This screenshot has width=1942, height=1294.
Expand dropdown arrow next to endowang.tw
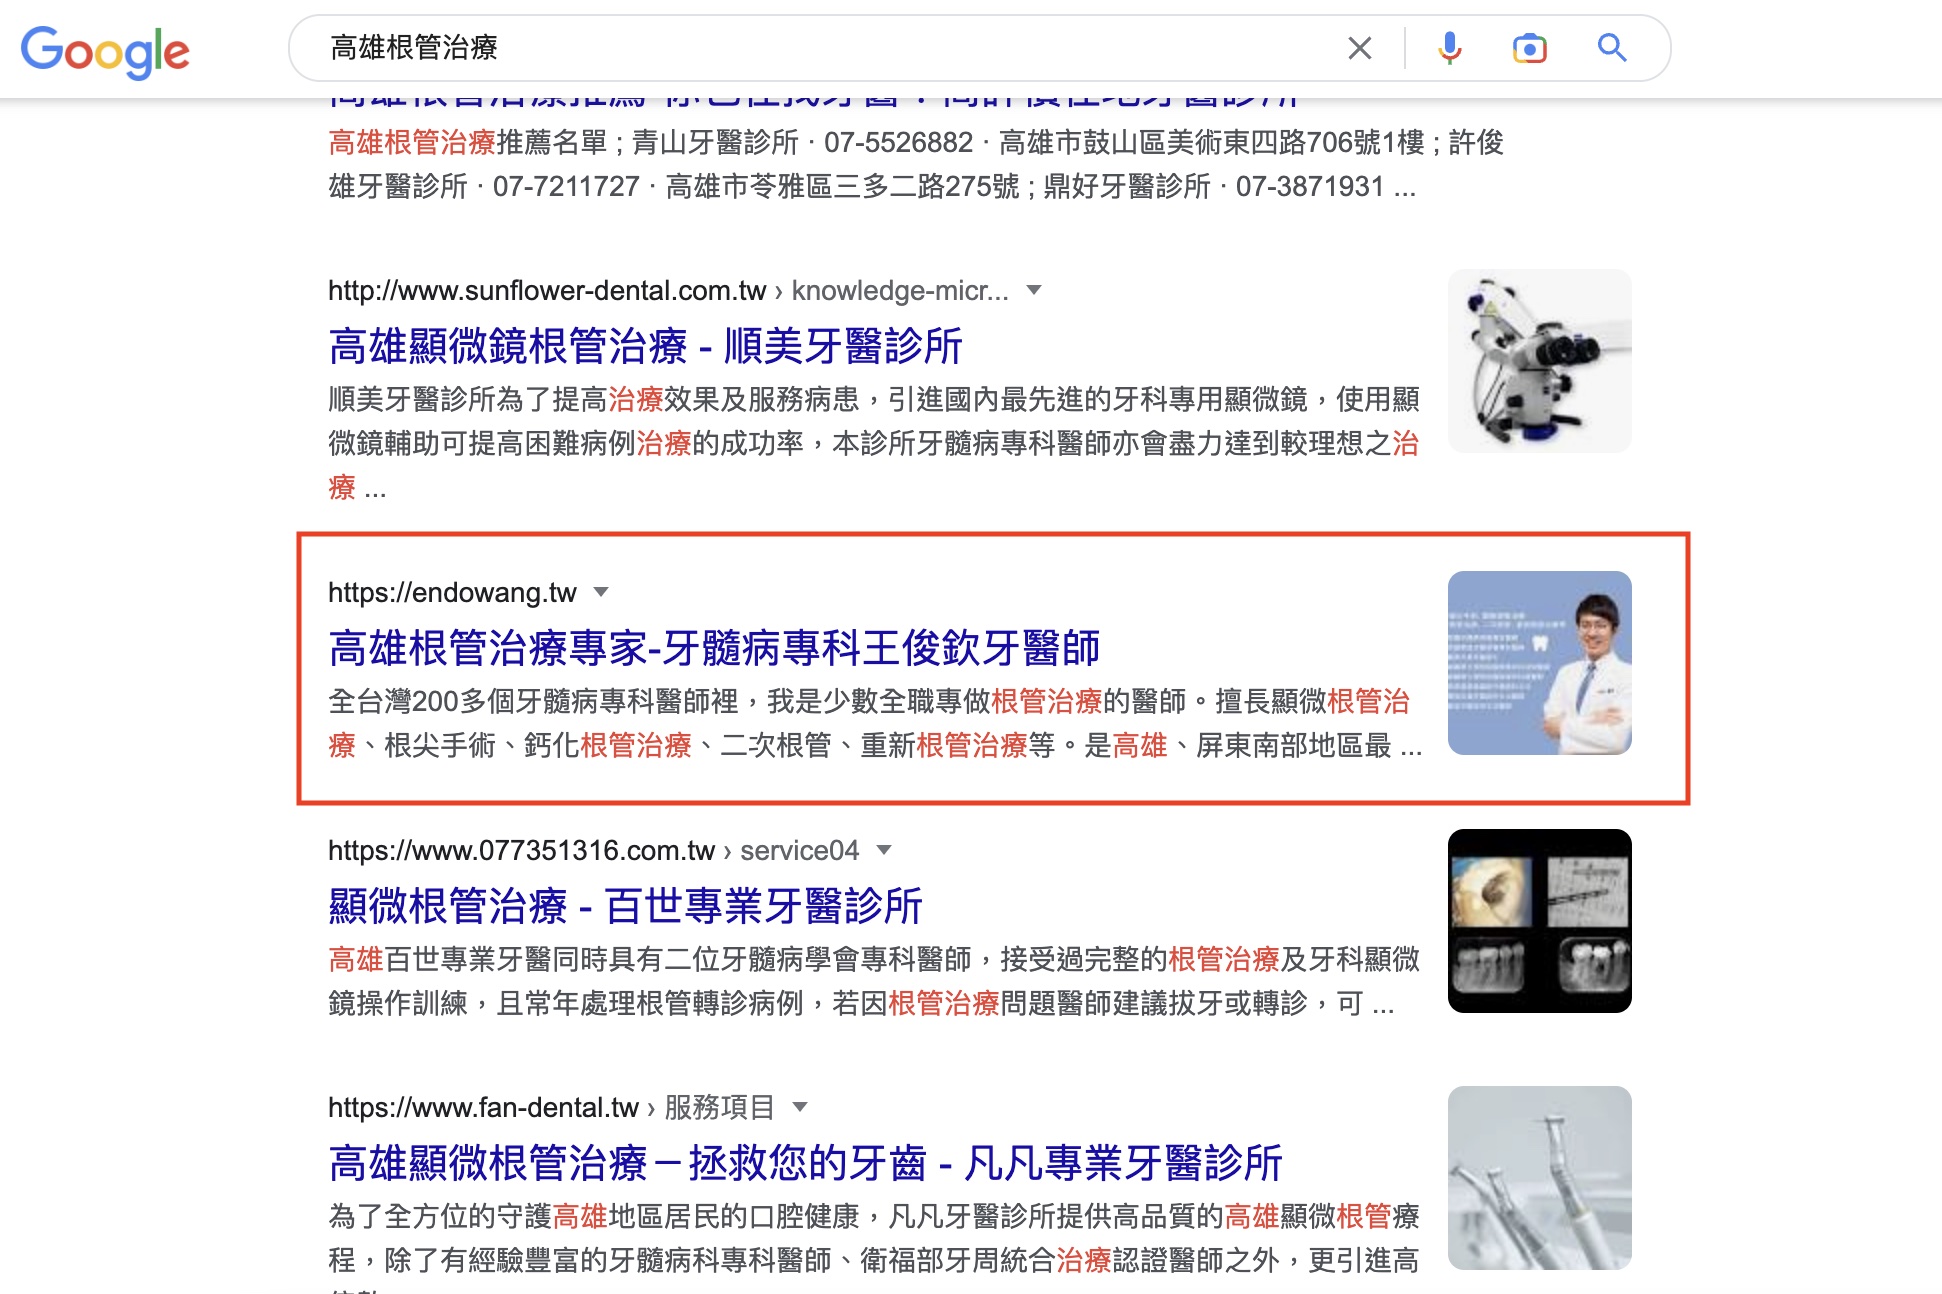point(601,592)
